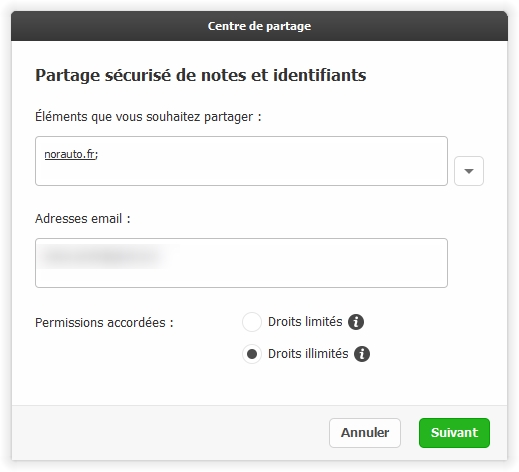Open the info icon beside Droits limités
Screen dimensions: 519x472
pos(356,322)
